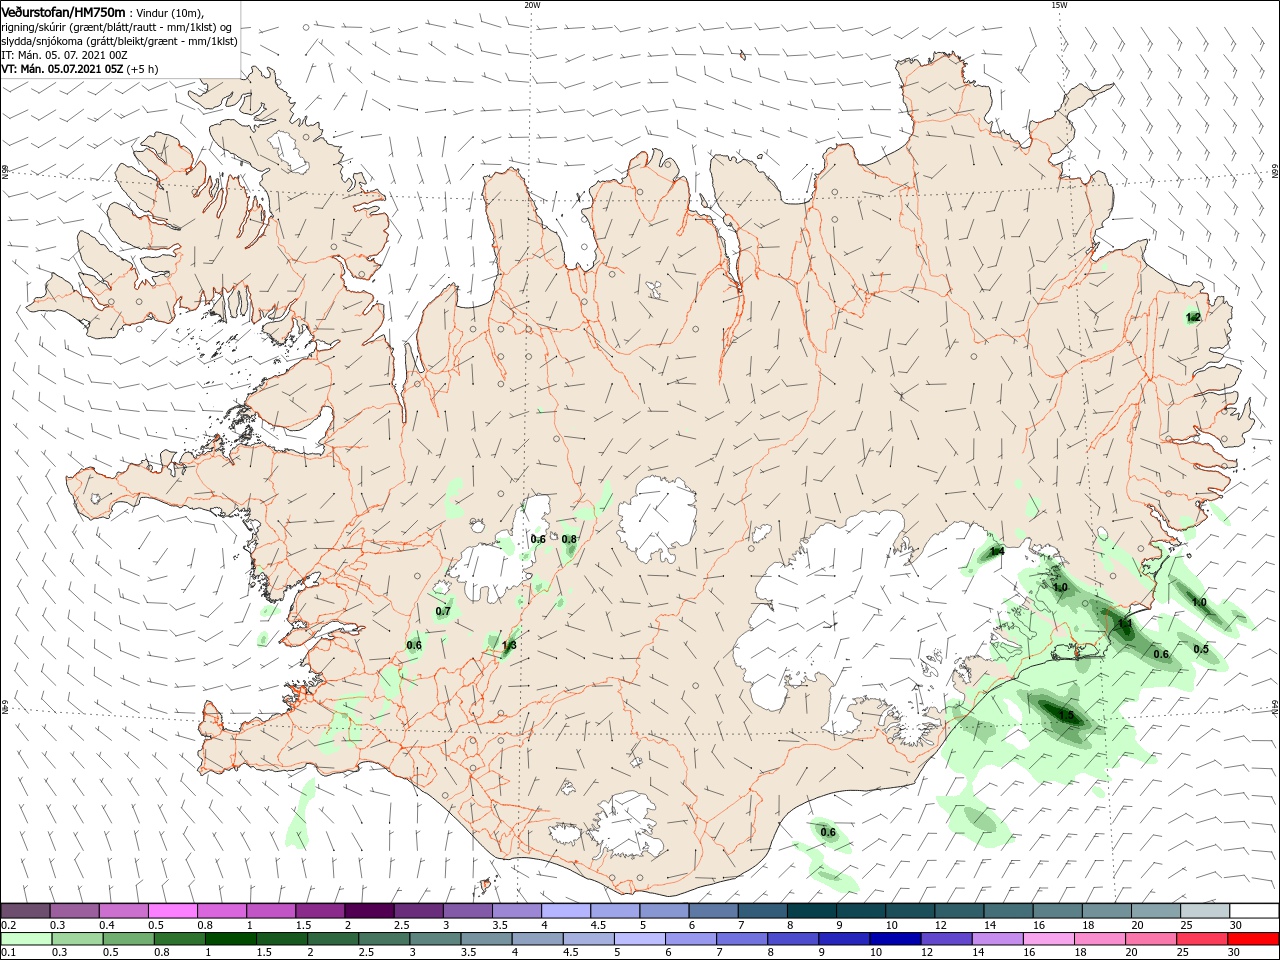Click the 0.5 map value off the southeast coast
The width and height of the screenshot is (1280, 960).
point(1201,650)
